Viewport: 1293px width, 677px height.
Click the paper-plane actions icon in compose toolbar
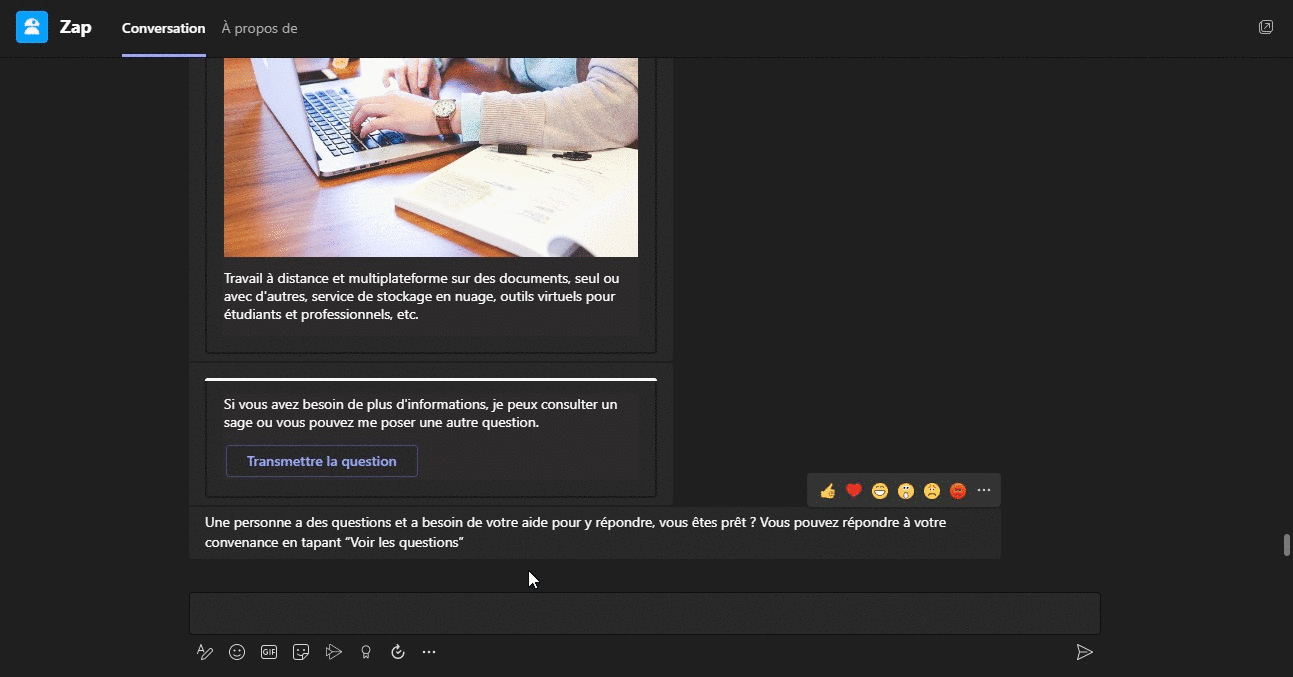point(334,652)
